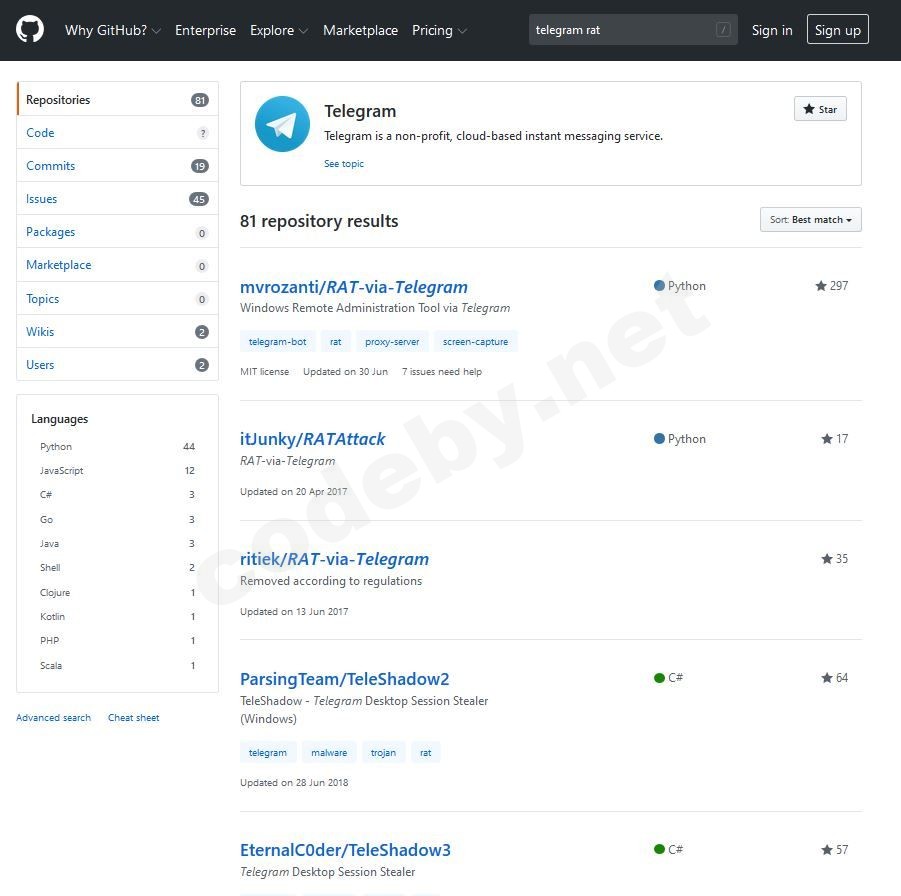
Task: Open ParsingTeam/TeleShadow2 repository
Action: click(x=344, y=679)
